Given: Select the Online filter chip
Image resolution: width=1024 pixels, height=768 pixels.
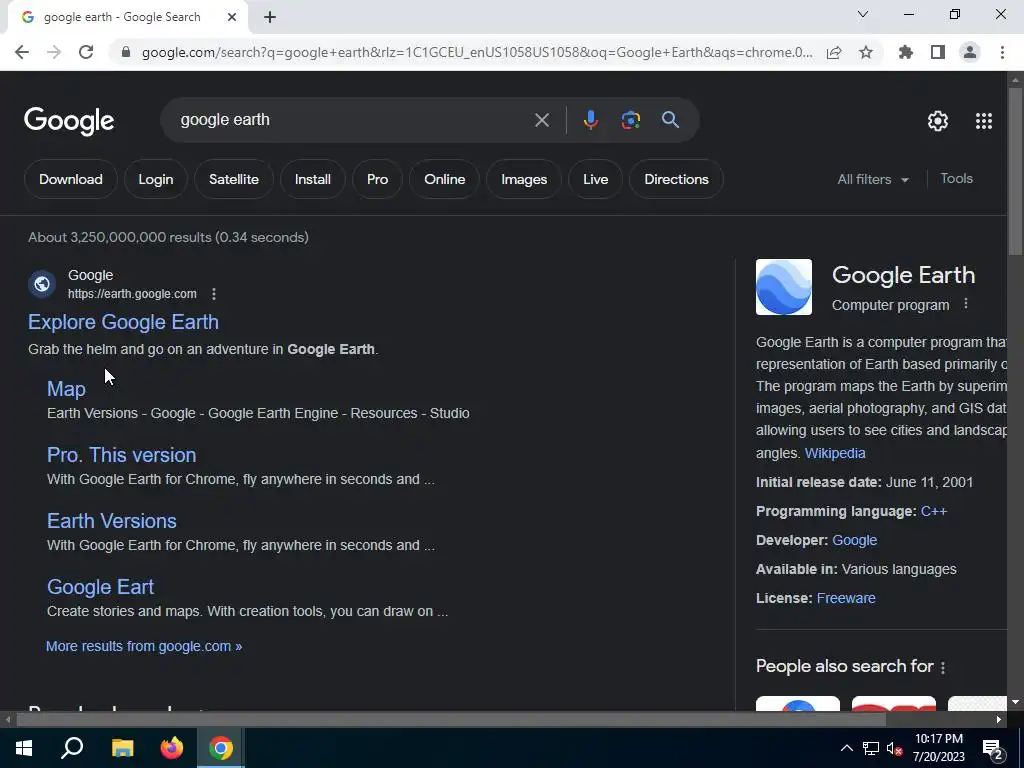Looking at the screenshot, I should tap(445, 179).
